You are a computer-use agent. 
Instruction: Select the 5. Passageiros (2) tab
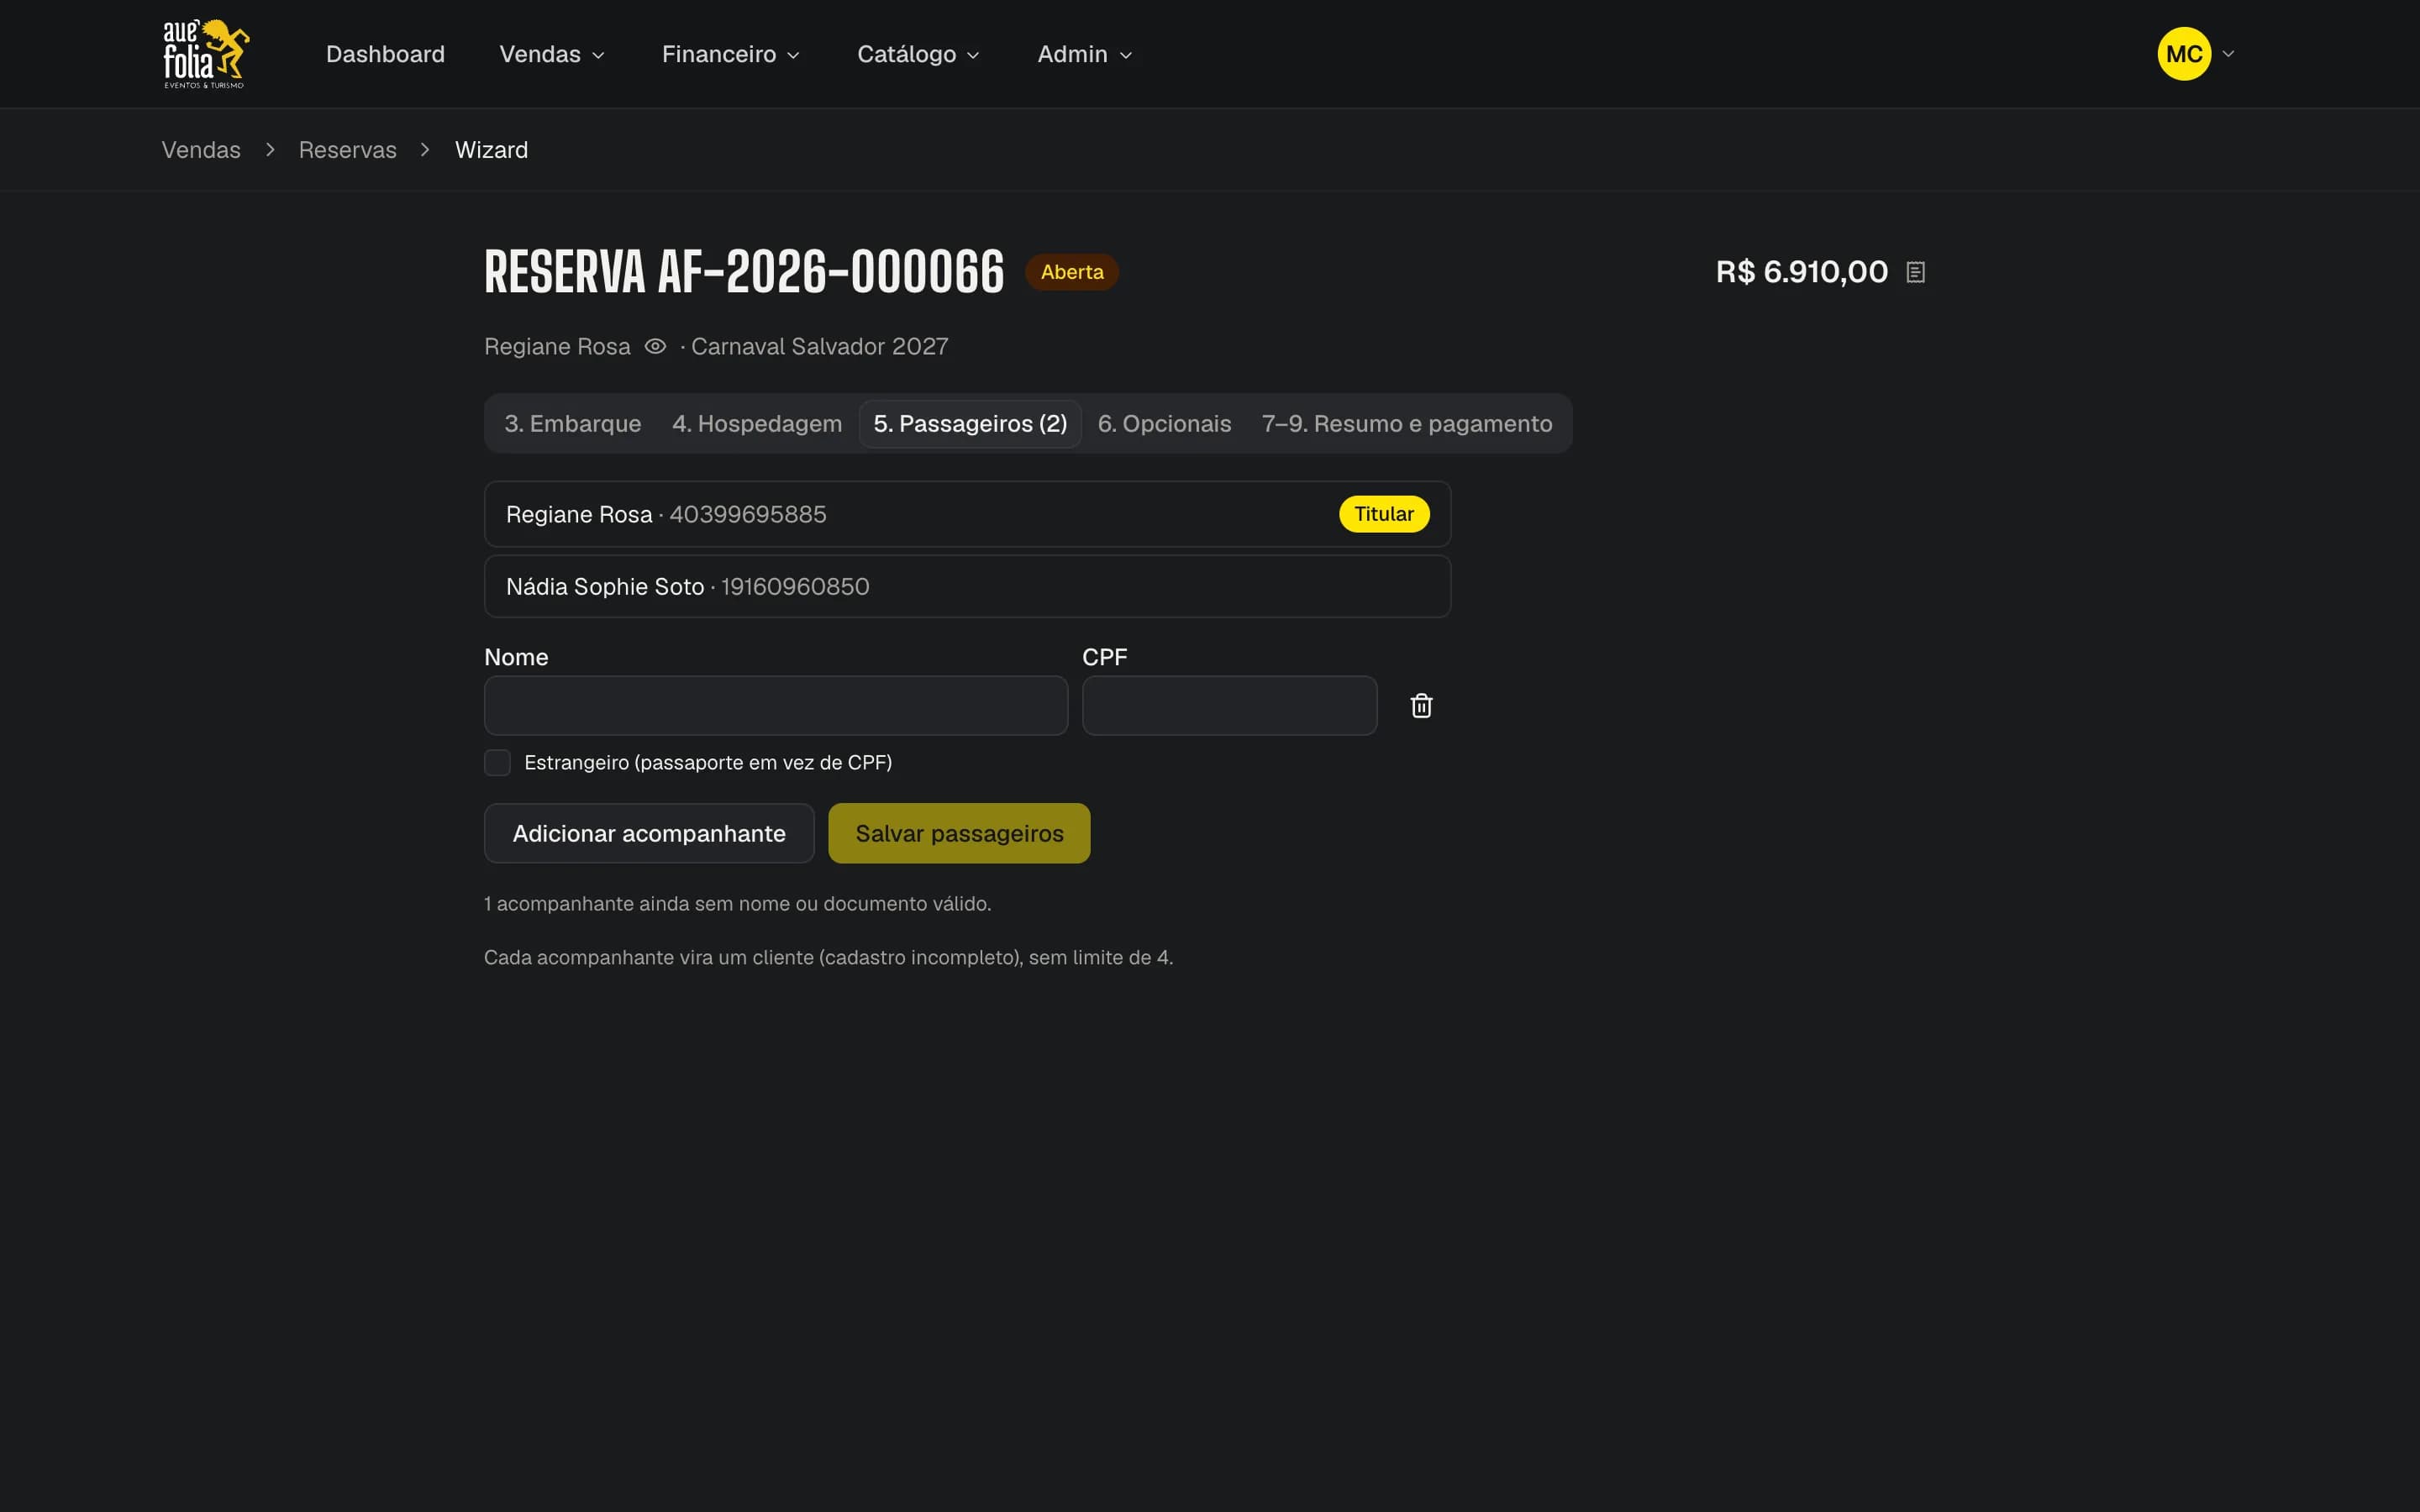[970, 424]
